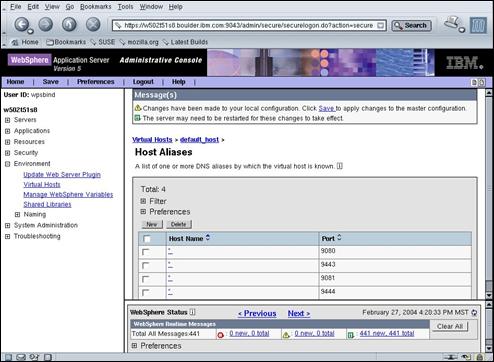This screenshot has height=362, width=494.
Task: Open the mozilla.org bookmark
Action: (139, 42)
